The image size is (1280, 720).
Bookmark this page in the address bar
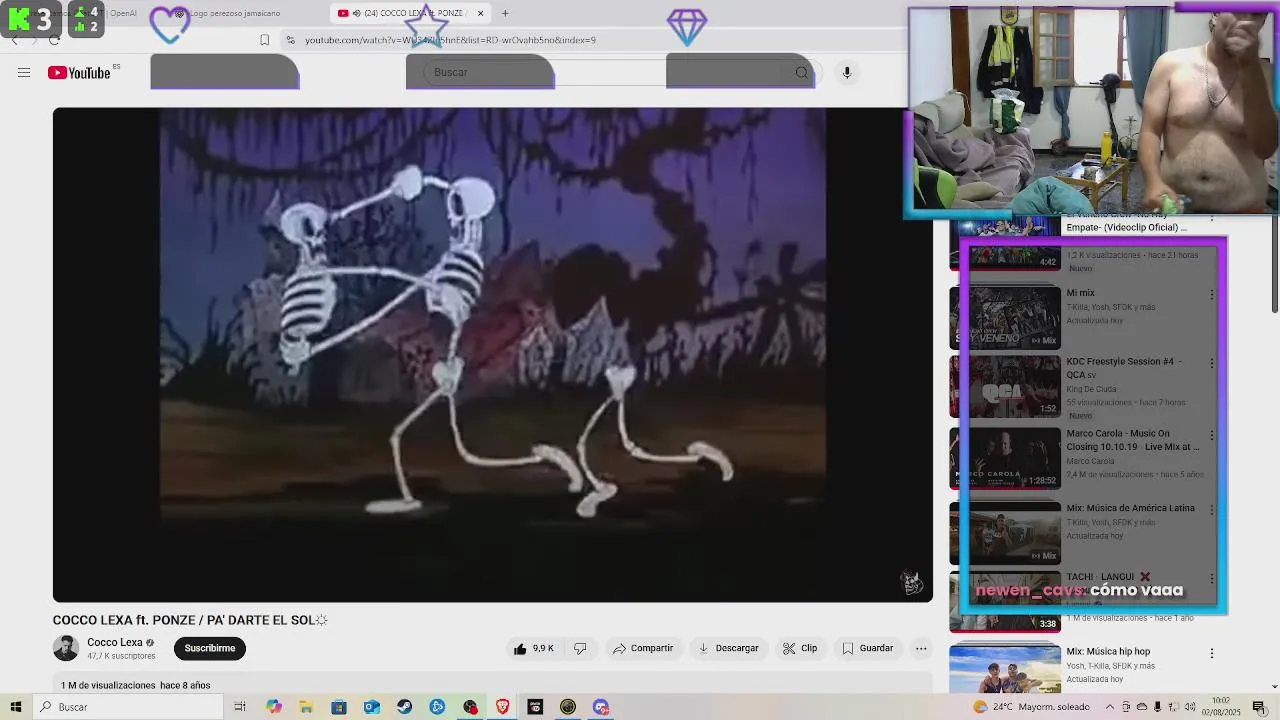pyautogui.click(x=264, y=40)
